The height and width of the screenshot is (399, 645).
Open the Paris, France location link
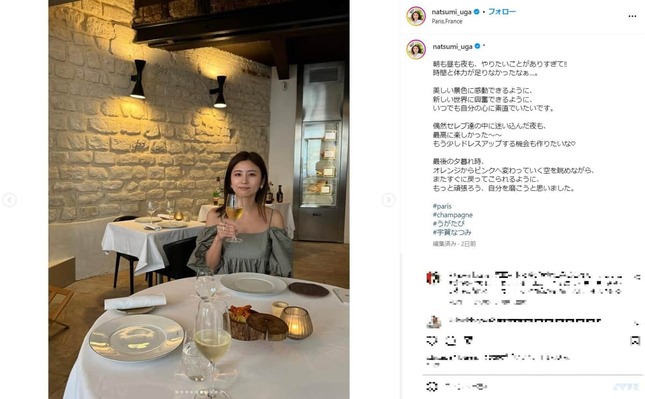pyautogui.click(x=447, y=21)
